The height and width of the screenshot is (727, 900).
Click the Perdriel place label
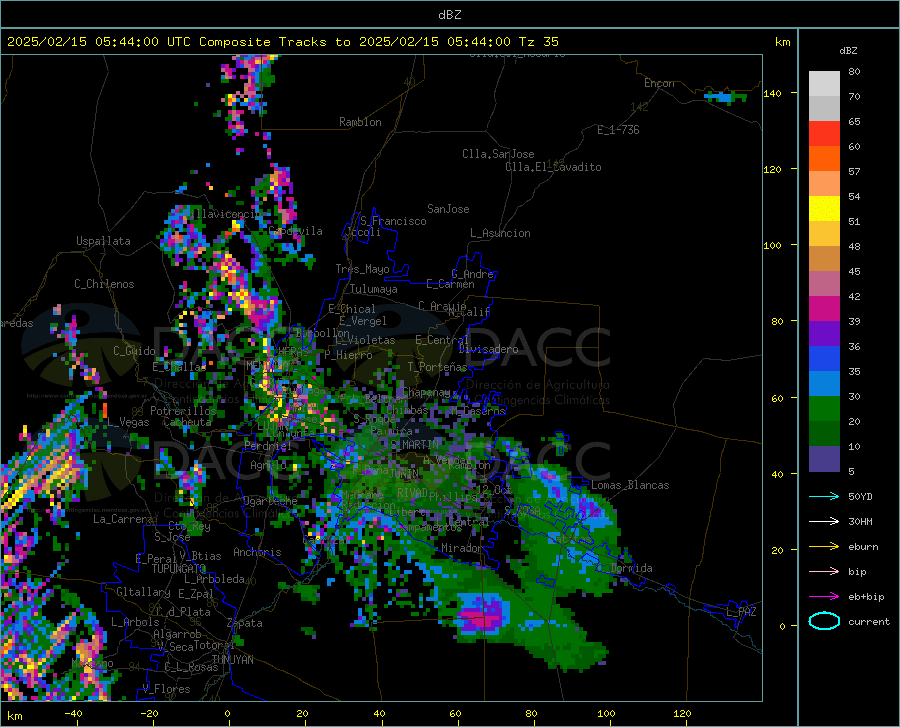267,445
